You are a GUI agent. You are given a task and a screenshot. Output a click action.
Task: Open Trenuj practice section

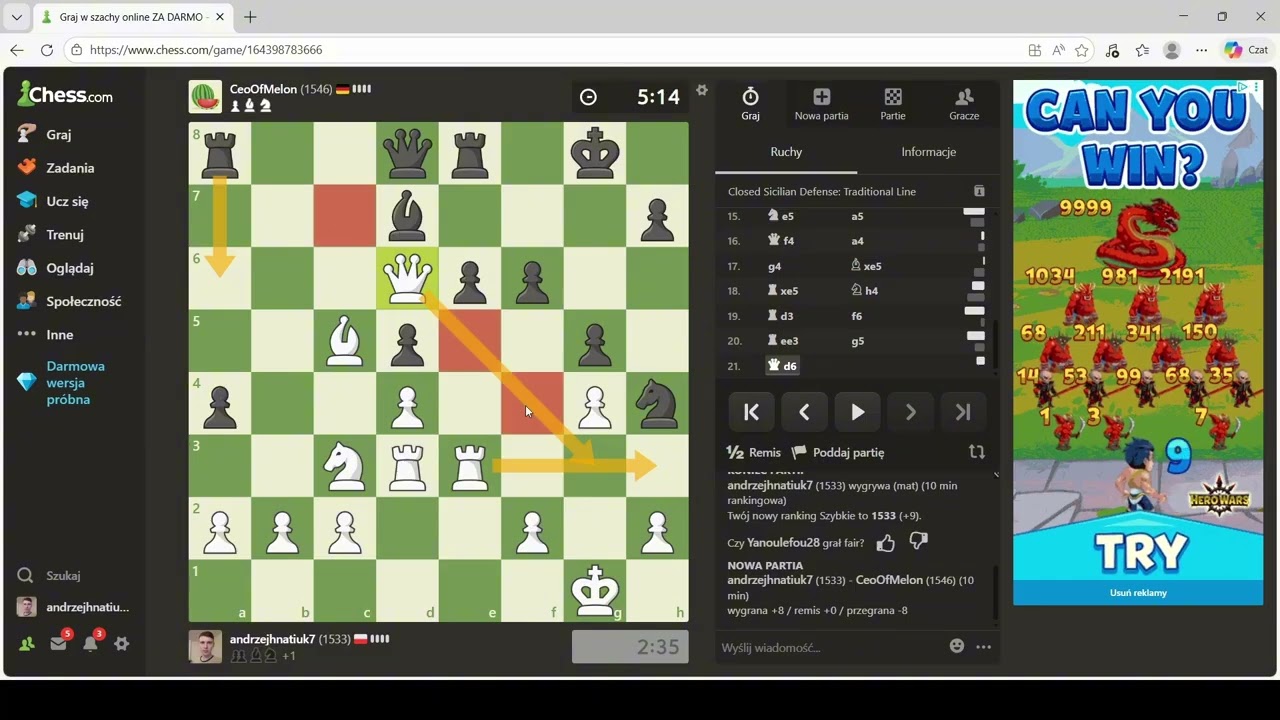[64, 235]
